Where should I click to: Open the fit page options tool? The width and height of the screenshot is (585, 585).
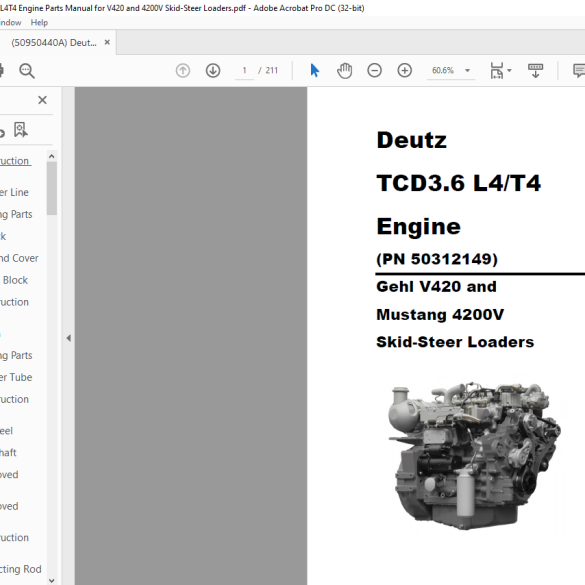pos(497,71)
